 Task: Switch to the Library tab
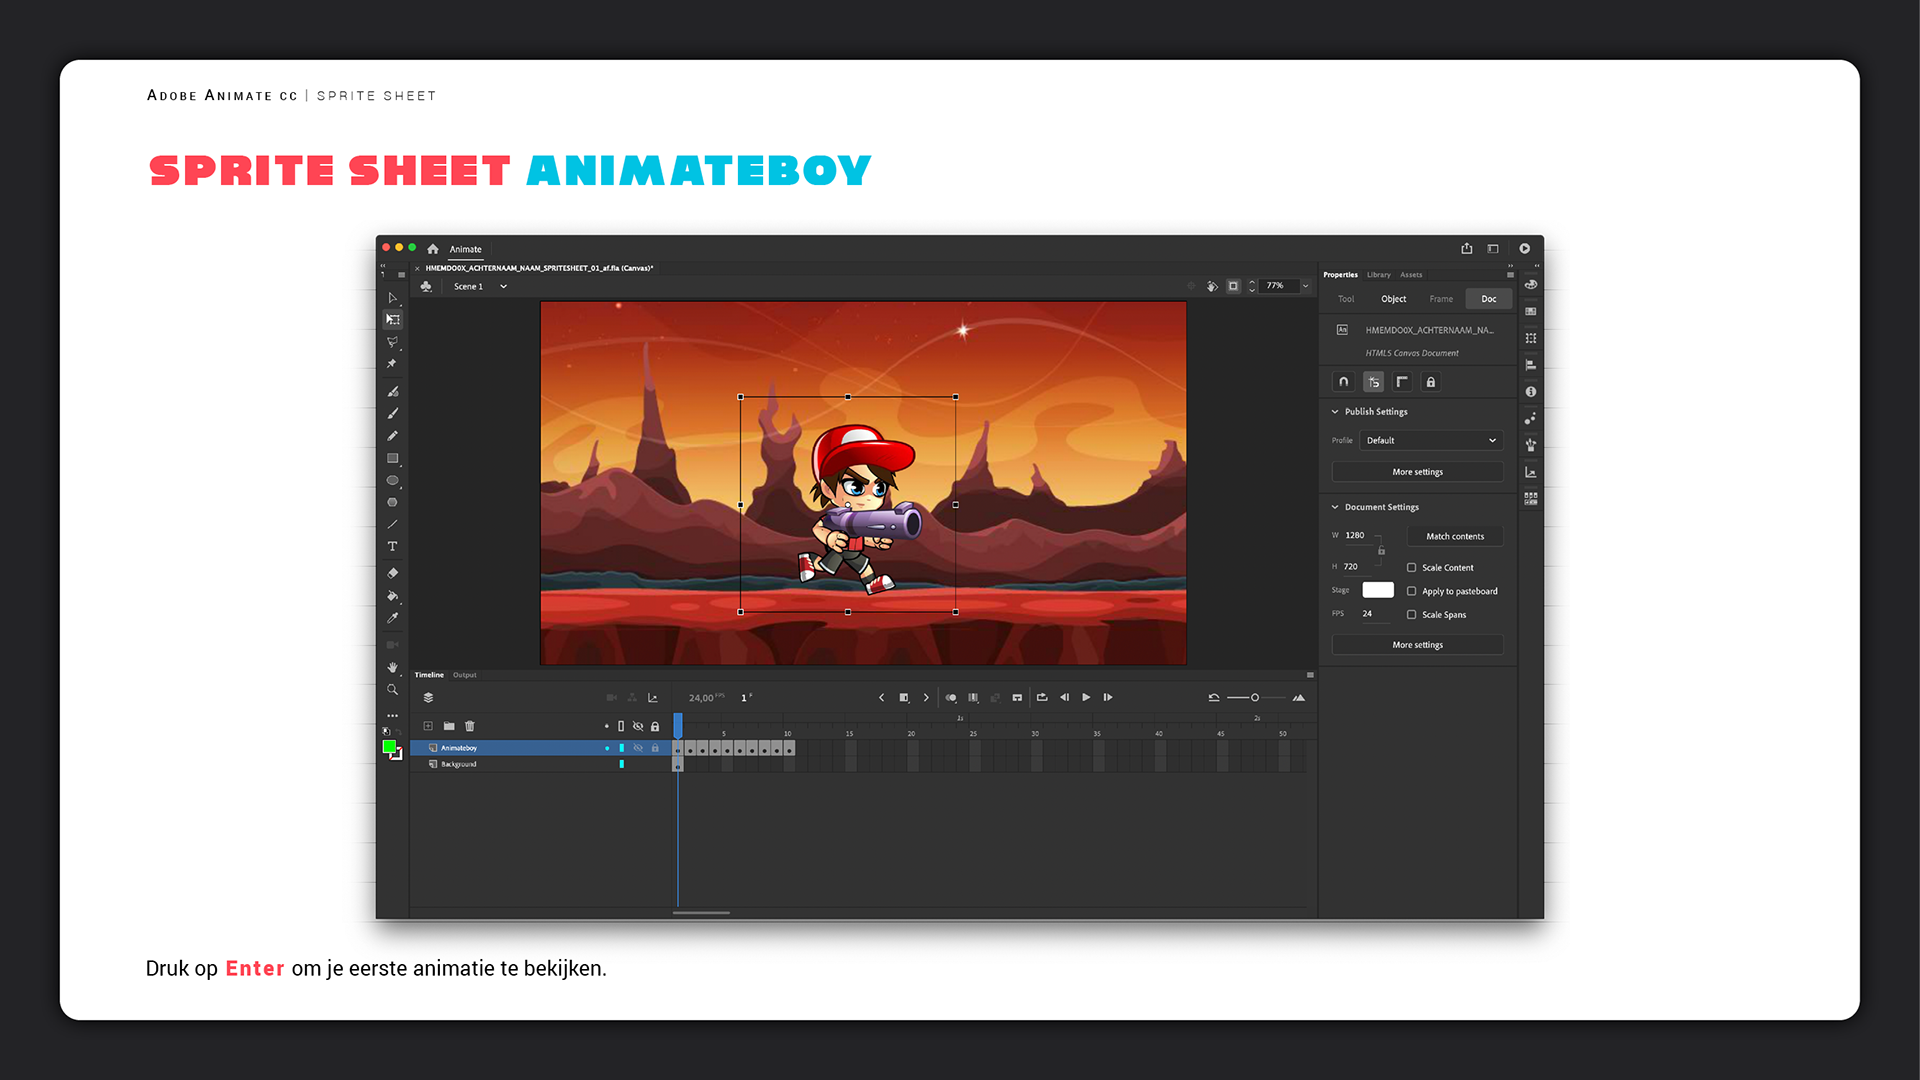click(x=1378, y=275)
